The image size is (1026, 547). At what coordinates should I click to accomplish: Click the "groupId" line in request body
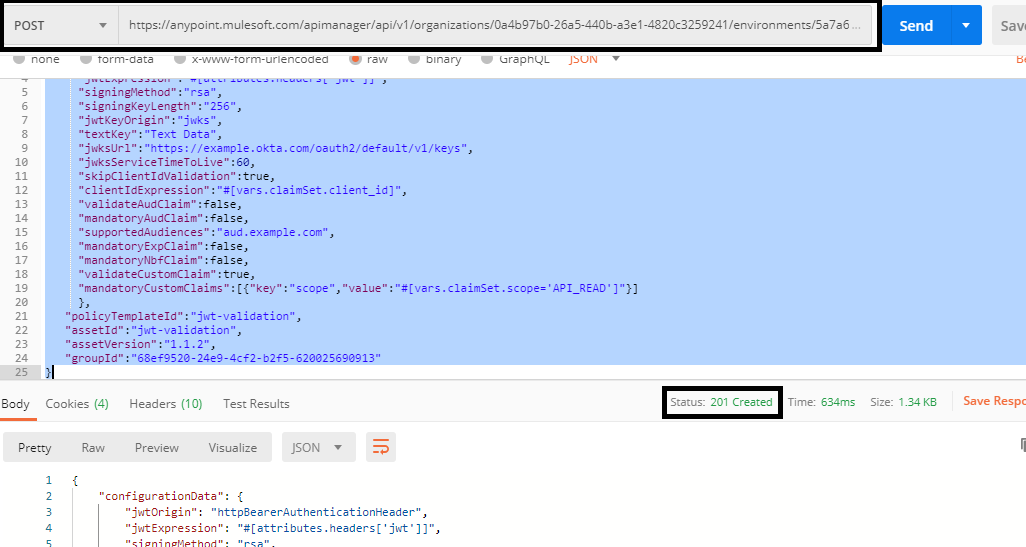coord(222,358)
